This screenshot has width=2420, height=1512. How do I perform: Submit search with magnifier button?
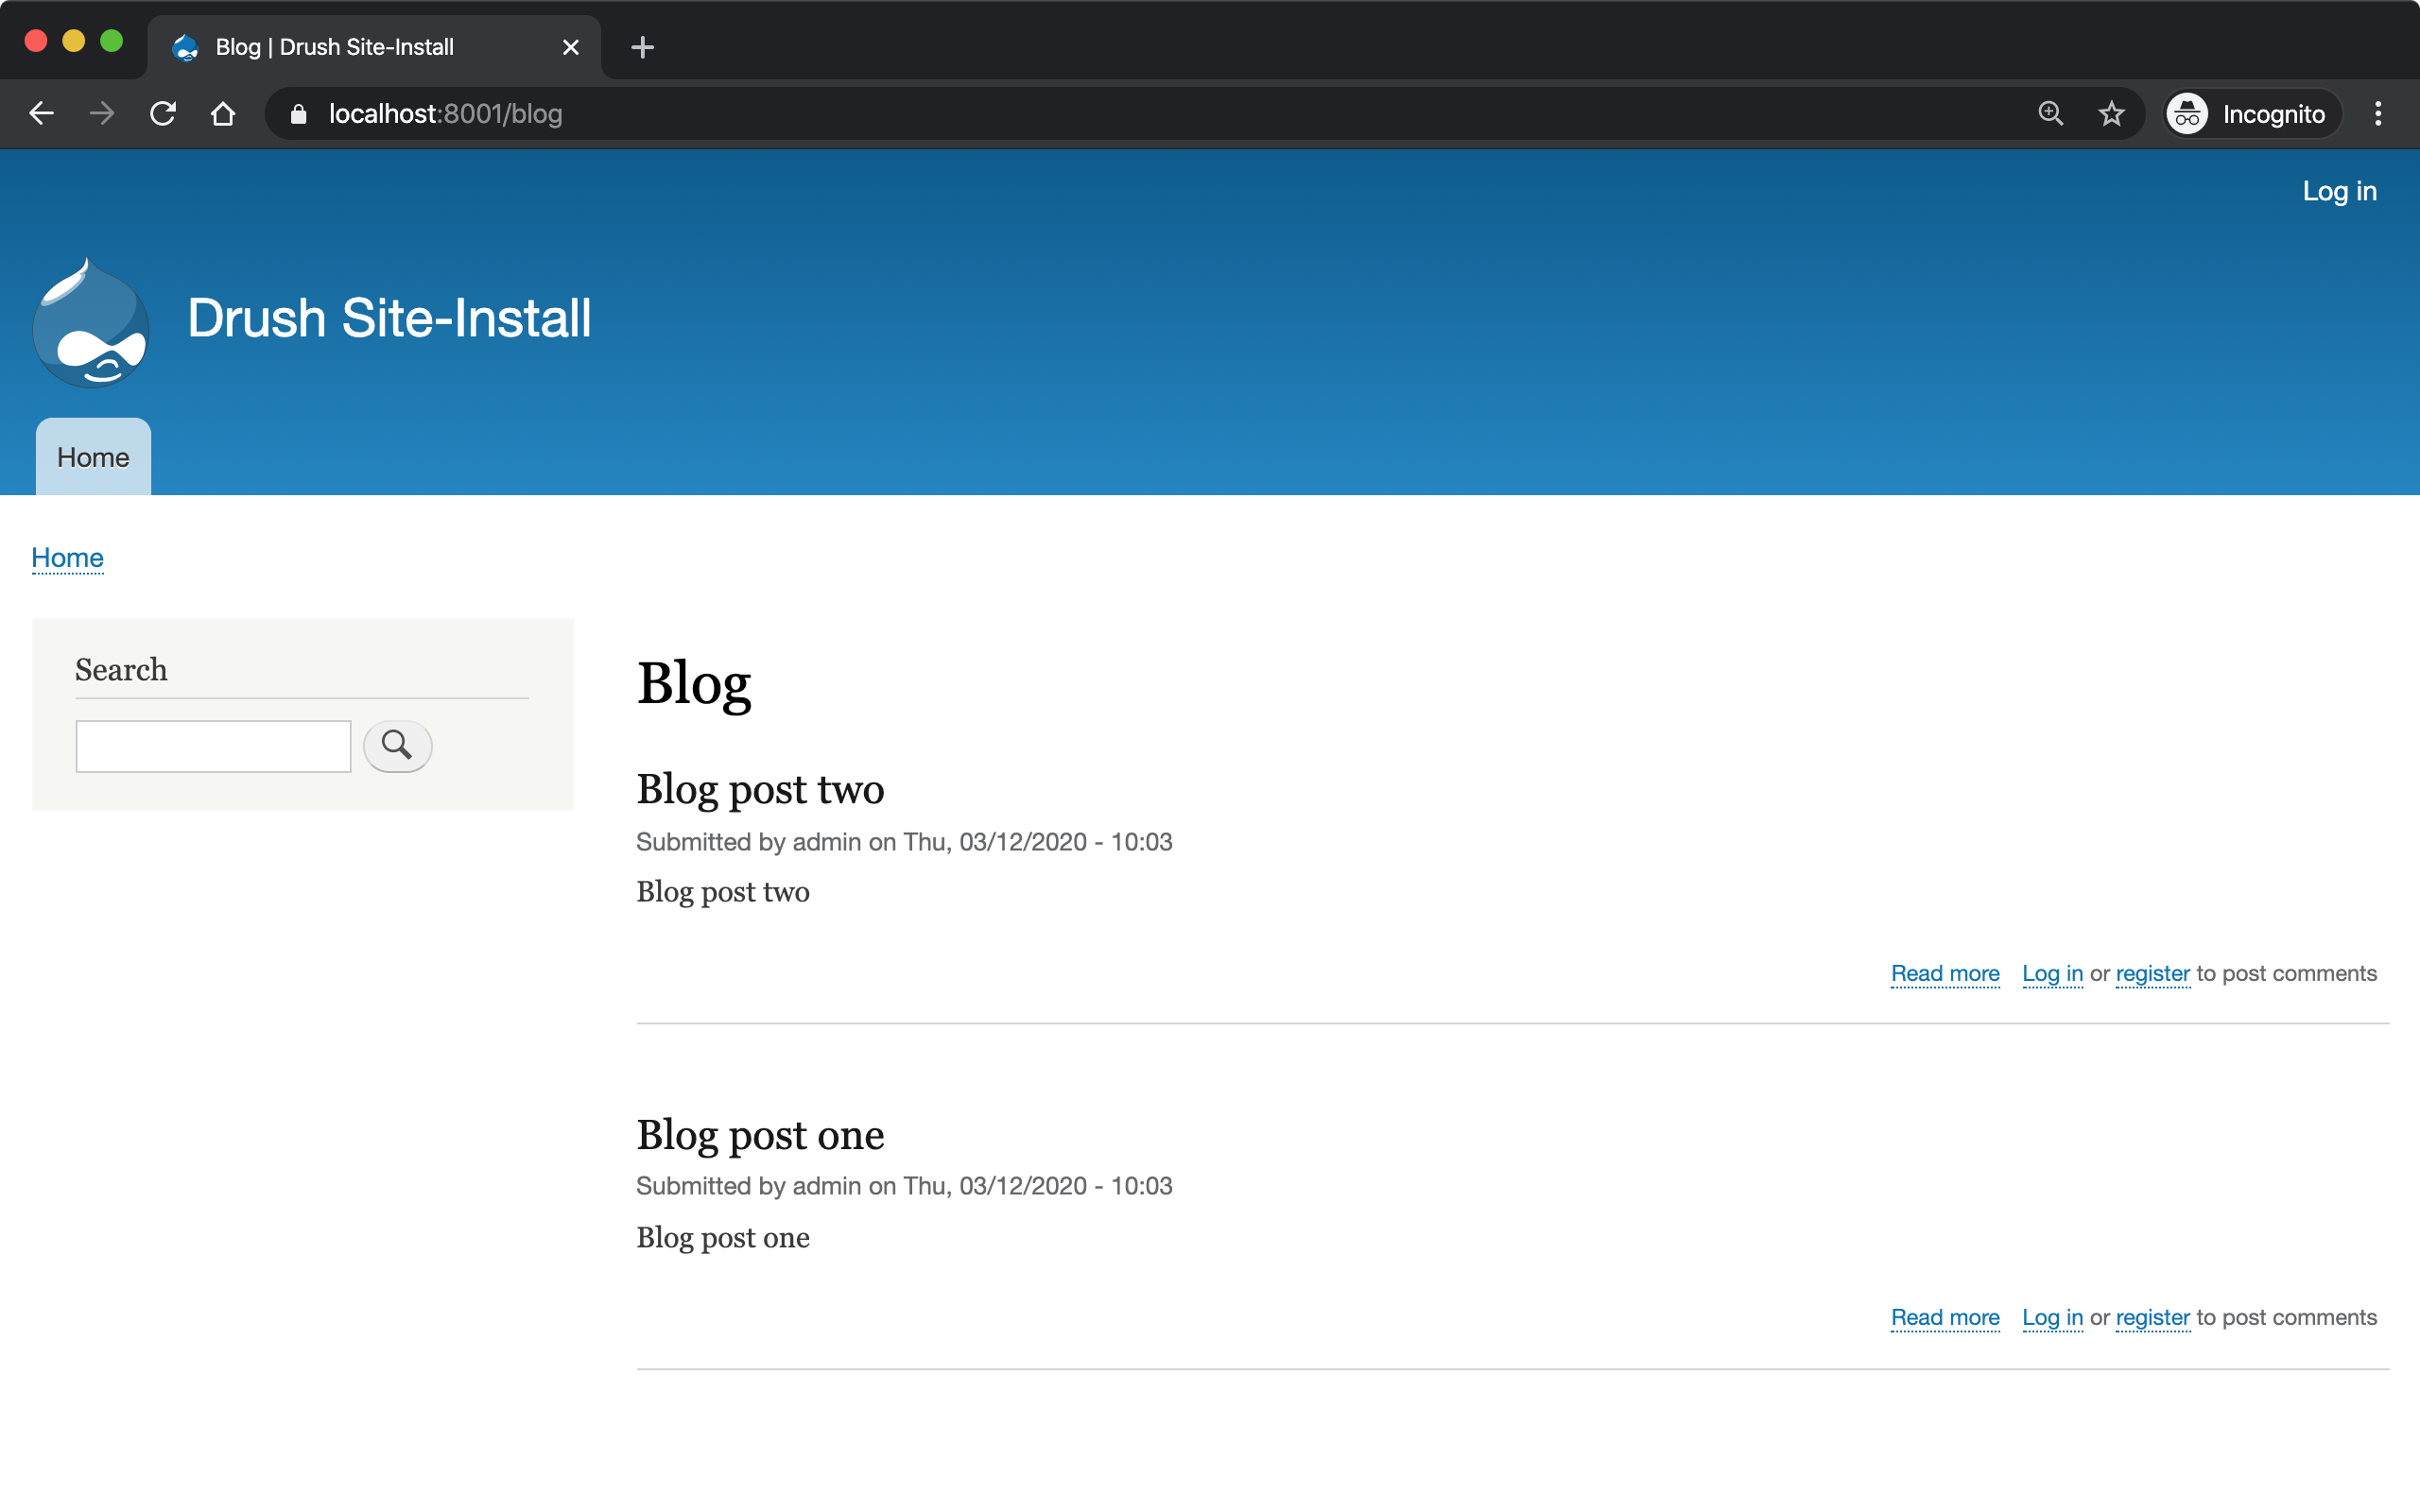pyautogui.click(x=397, y=746)
